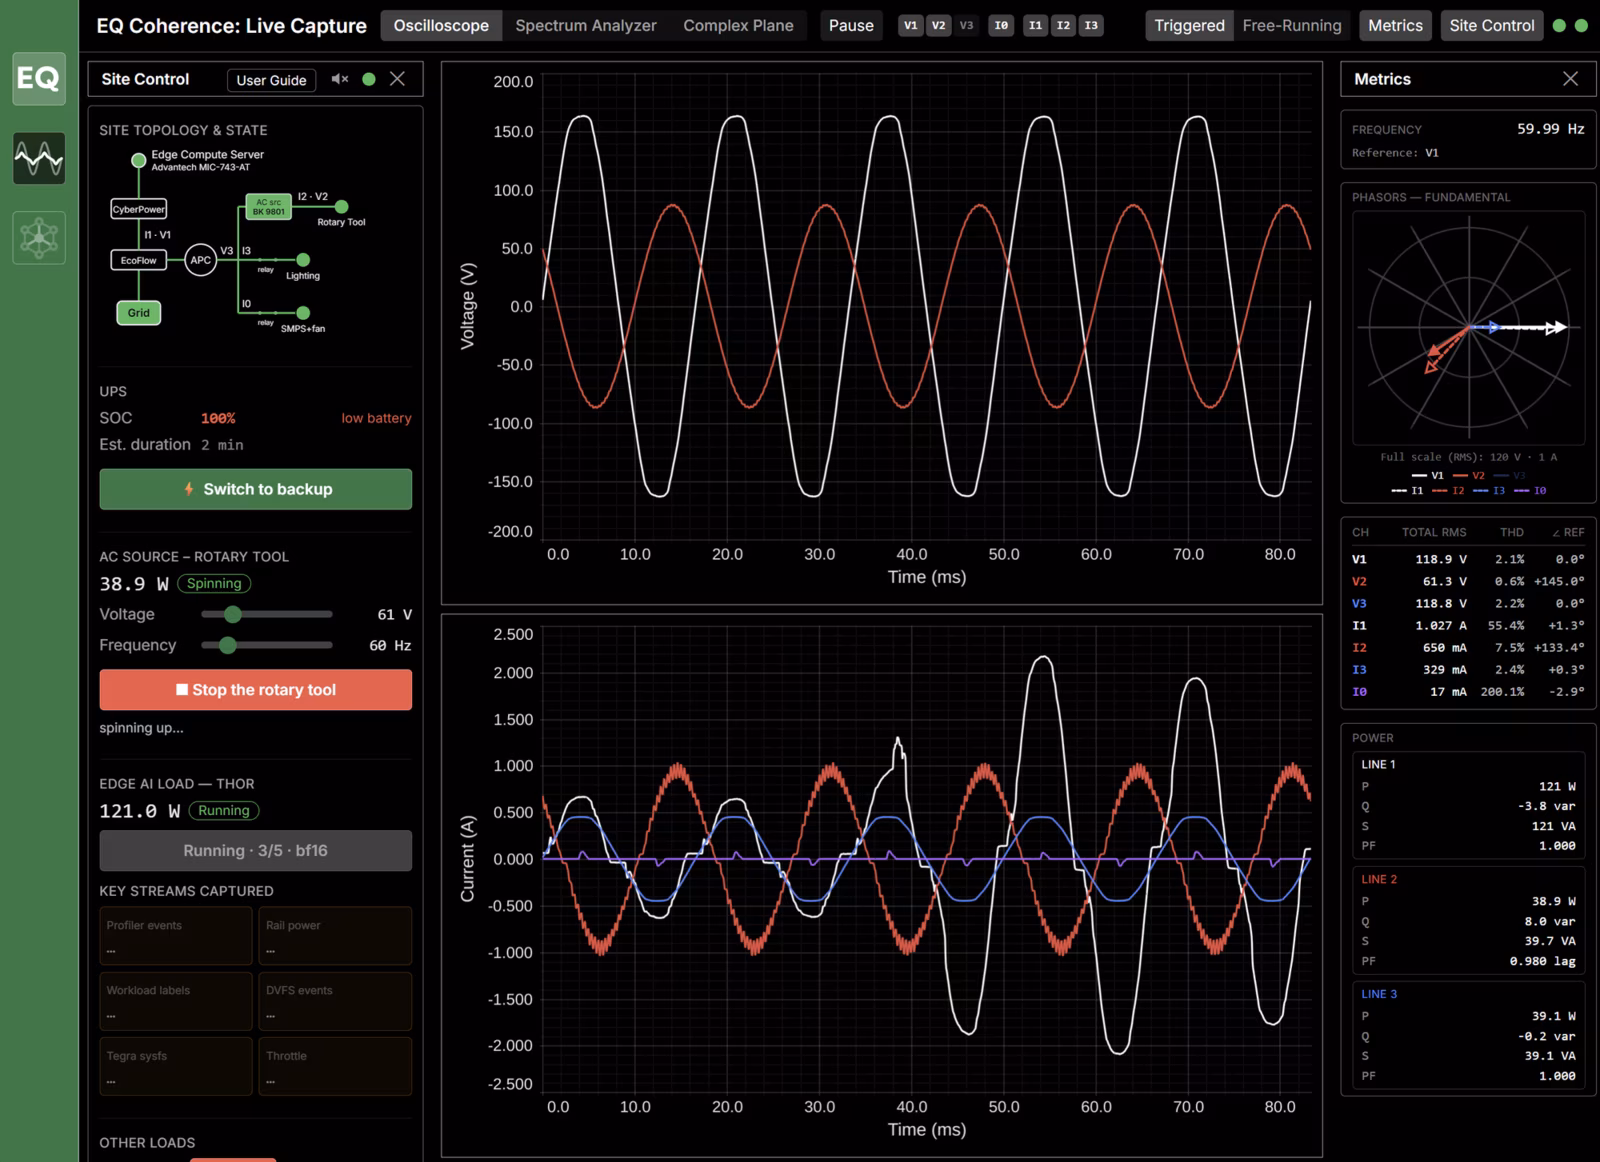Enable the V3 channel trace
Image resolution: width=1600 pixels, height=1162 pixels.
(x=966, y=26)
